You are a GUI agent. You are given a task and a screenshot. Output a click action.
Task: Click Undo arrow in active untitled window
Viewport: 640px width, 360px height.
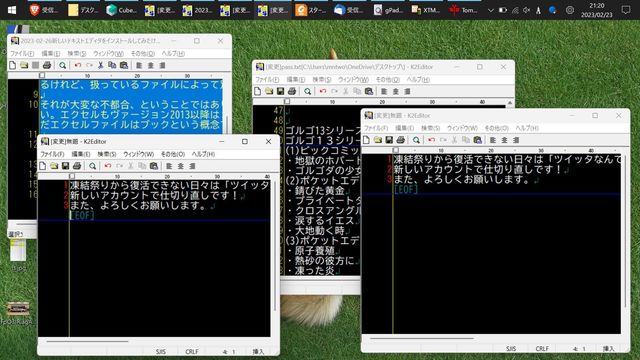point(108,166)
